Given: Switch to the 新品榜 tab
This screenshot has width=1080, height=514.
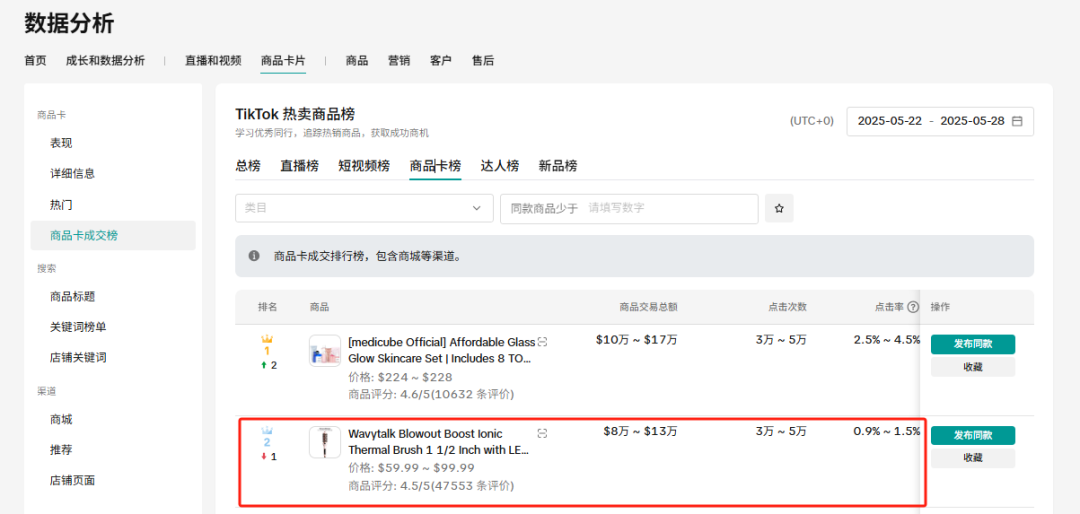Looking at the screenshot, I should [x=558, y=166].
